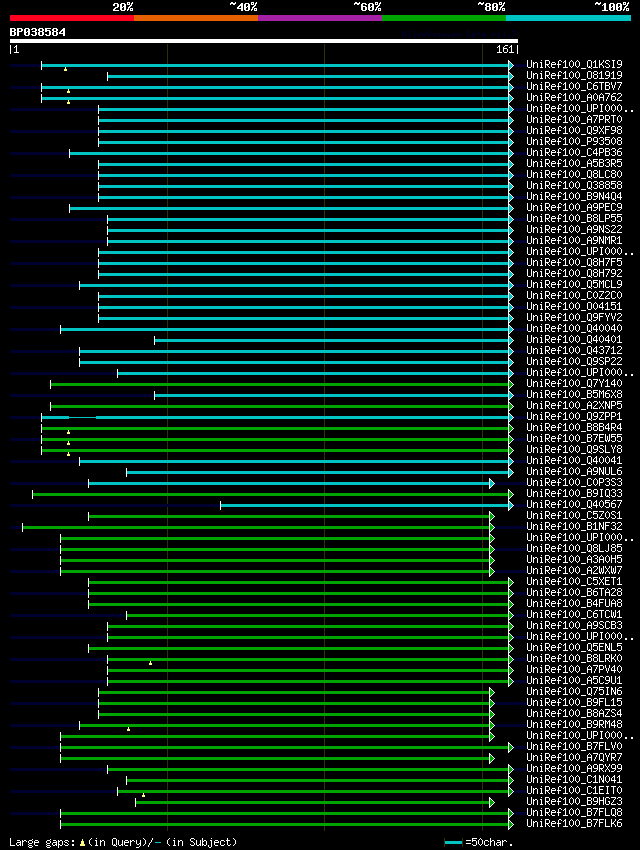Click the UniRef100_Q75IN6 label

574,692
